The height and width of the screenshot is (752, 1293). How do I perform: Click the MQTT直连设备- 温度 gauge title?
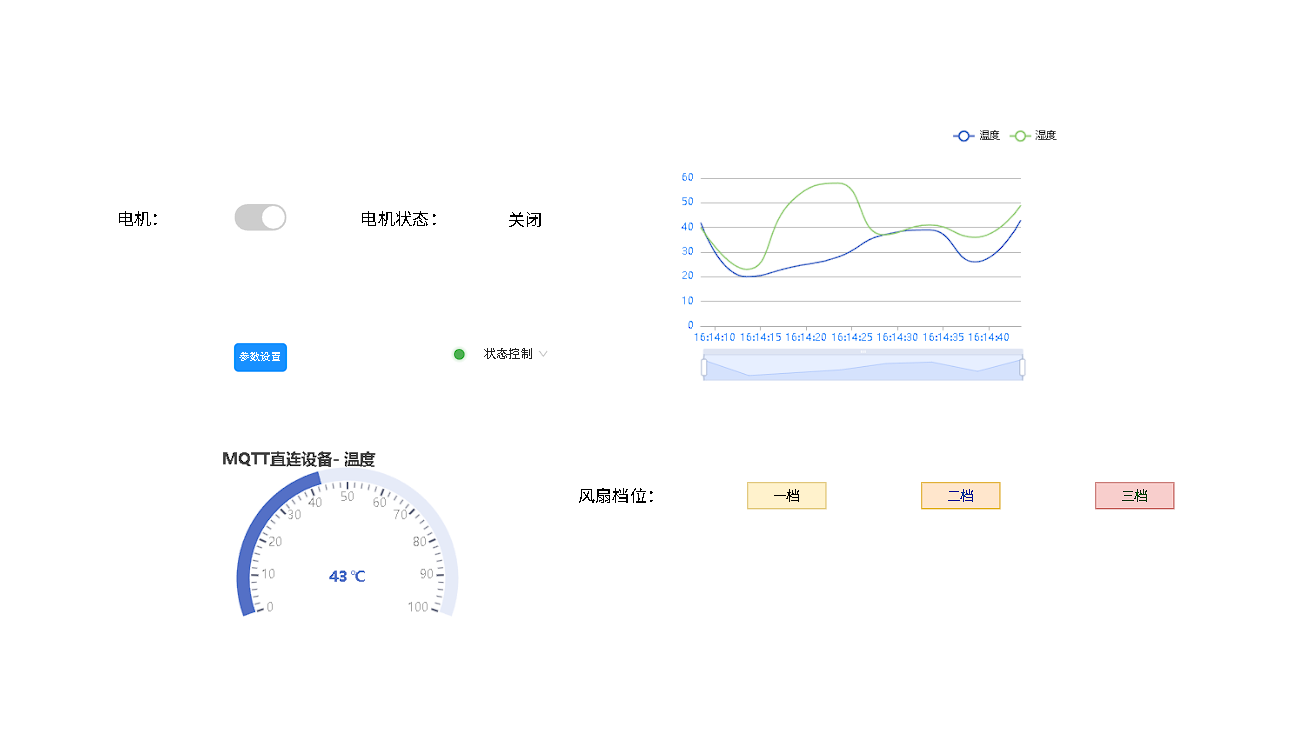coord(298,459)
